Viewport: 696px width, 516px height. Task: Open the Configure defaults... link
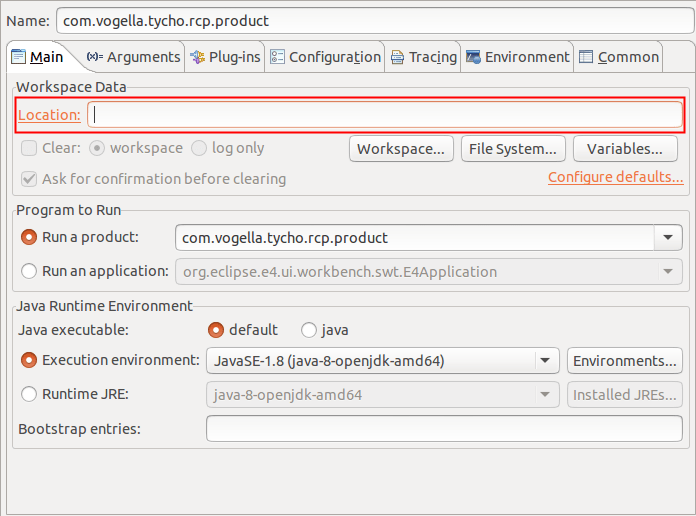tap(616, 177)
